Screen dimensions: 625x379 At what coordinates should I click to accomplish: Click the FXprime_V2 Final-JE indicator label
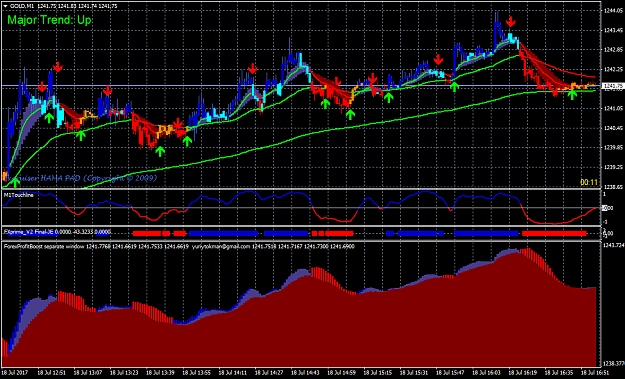coord(28,231)
